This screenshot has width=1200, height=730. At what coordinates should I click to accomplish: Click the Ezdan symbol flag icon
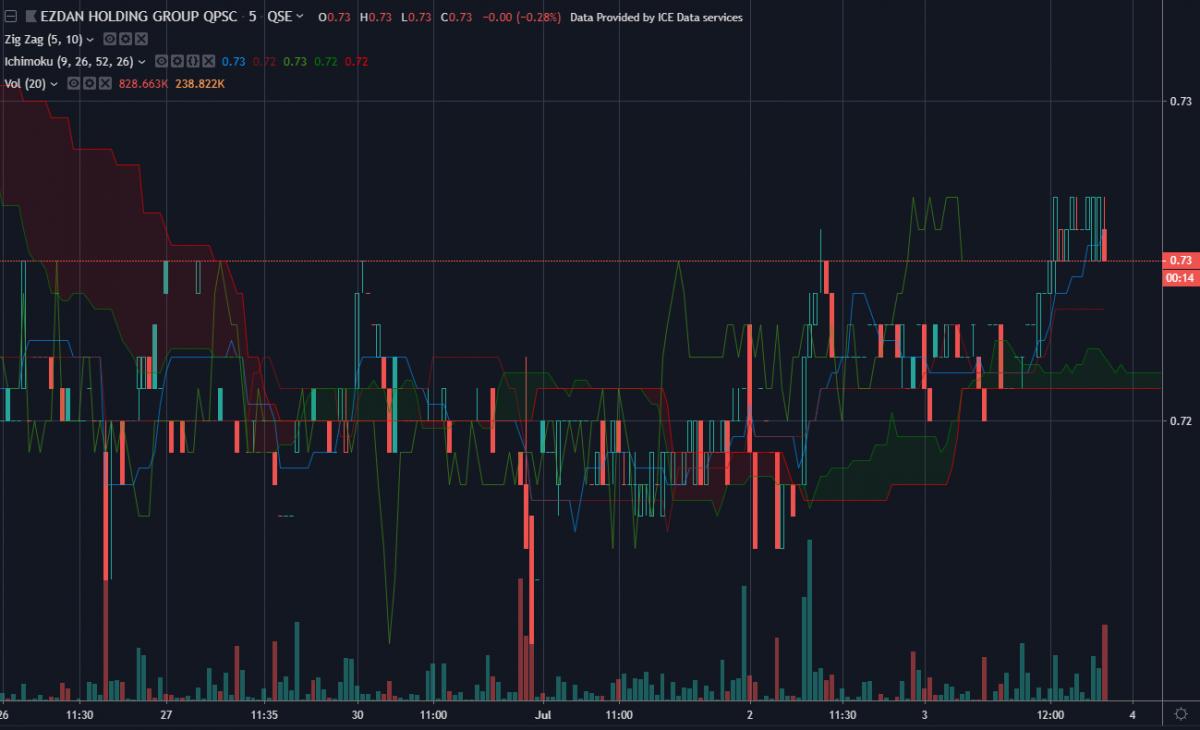(x=30, y=17)
